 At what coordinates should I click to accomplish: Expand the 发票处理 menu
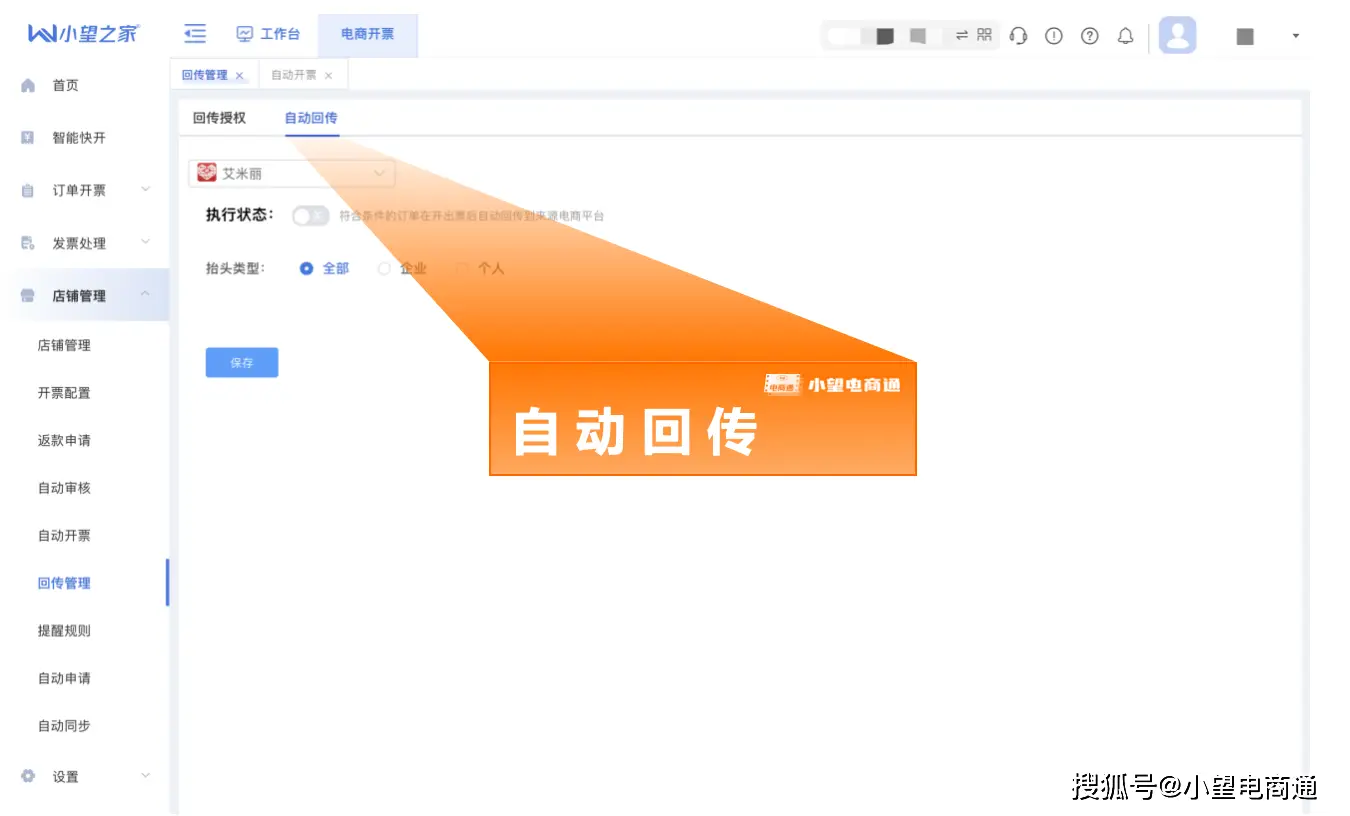pyautogui.click(x=80, y=242)
